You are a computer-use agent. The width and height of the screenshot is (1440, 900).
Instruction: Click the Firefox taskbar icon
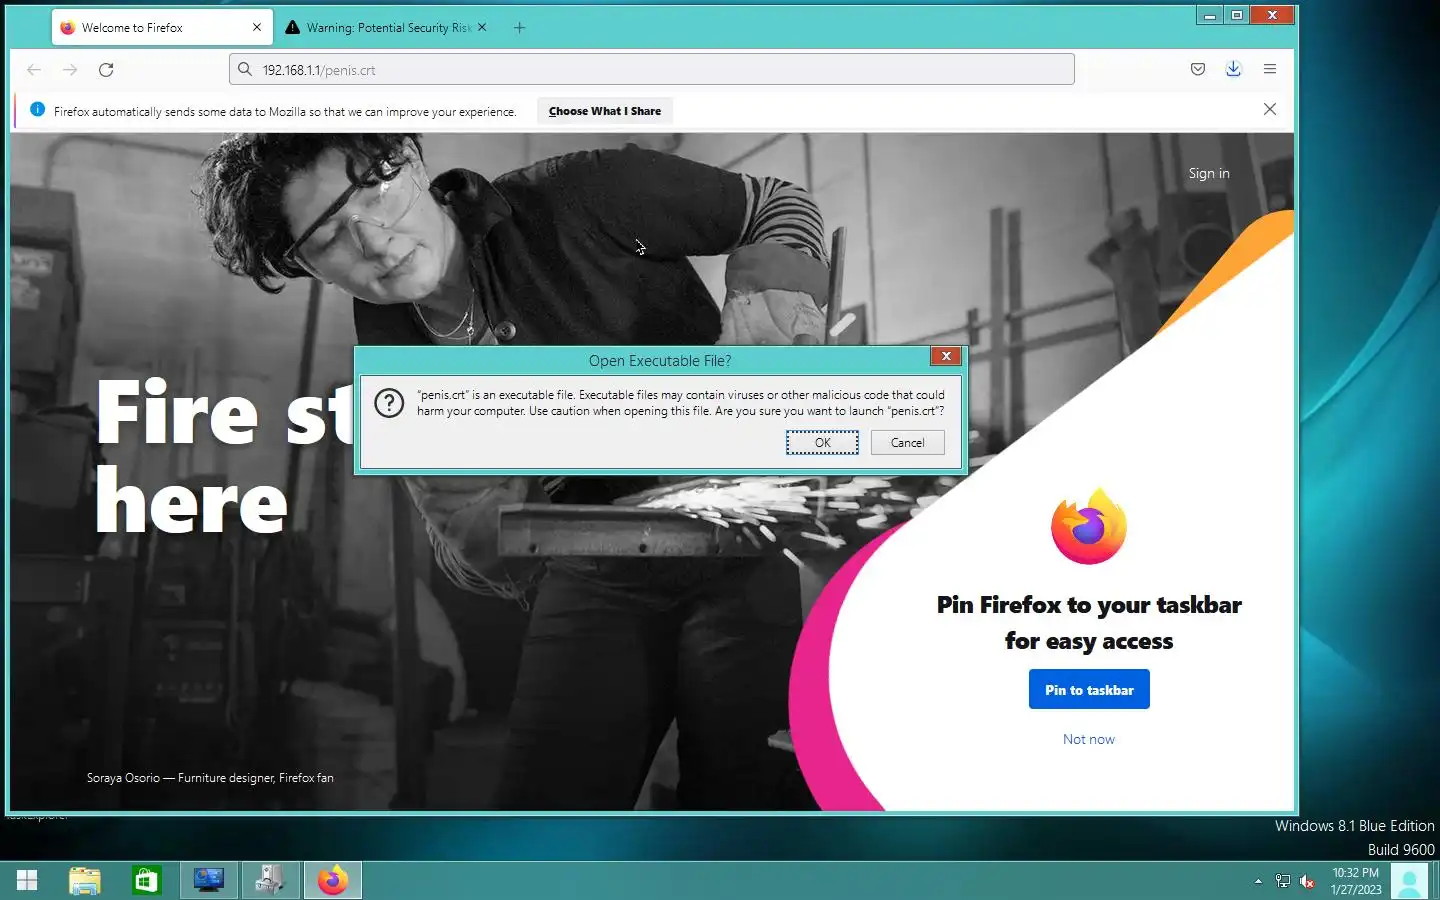coord(332,880)
